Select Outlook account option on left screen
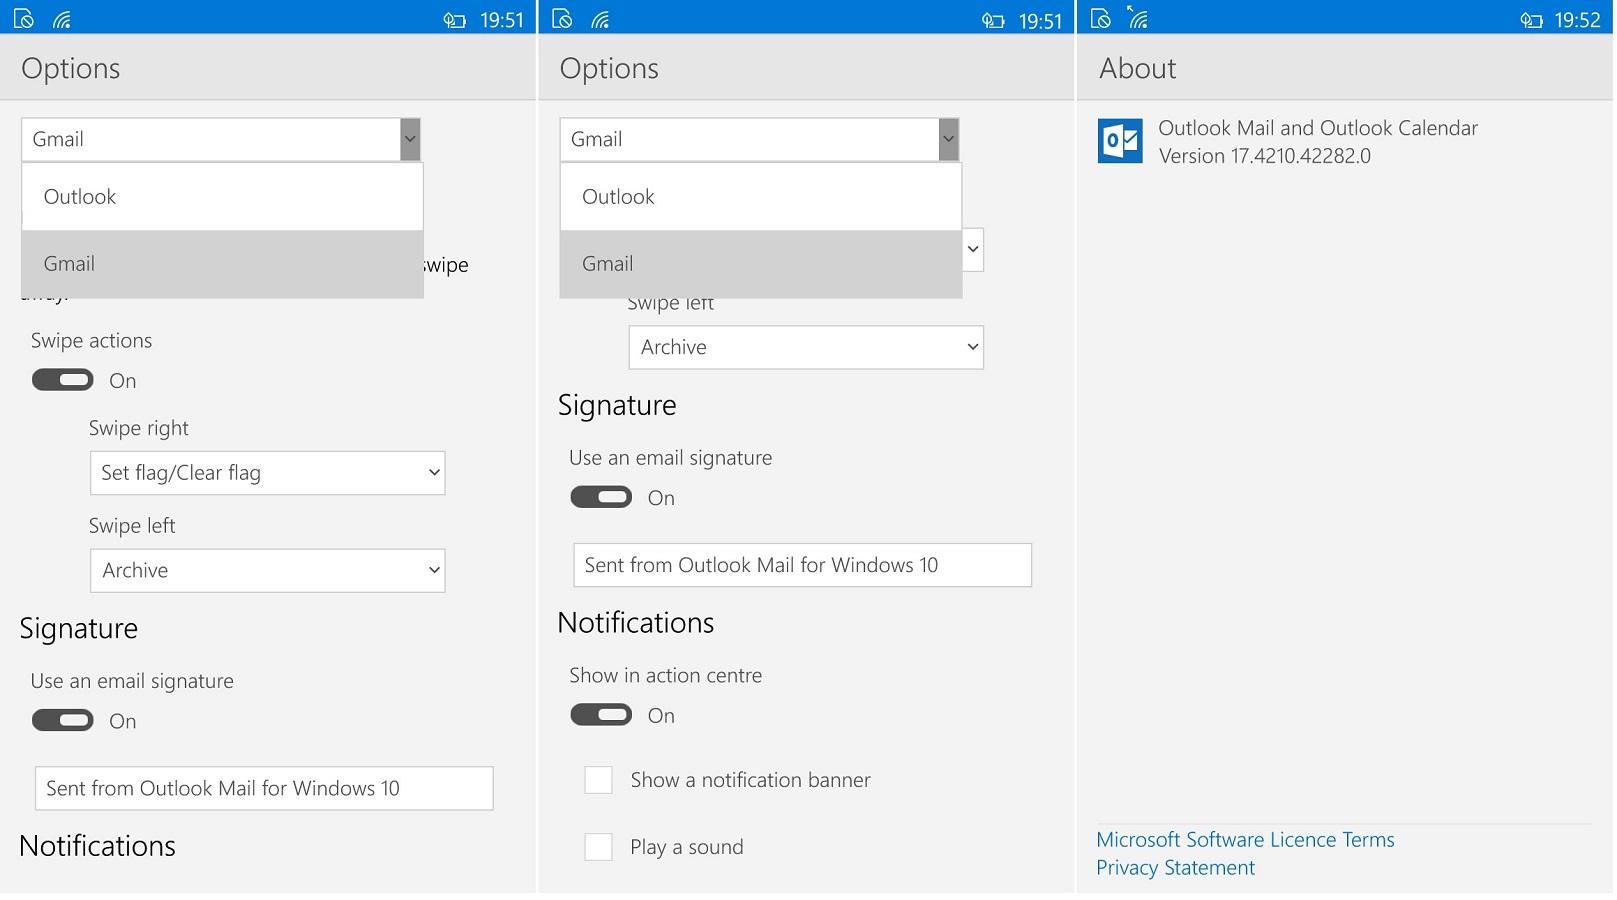Image resolution: width=1617 pixels, height=900 pixels. 222,197
